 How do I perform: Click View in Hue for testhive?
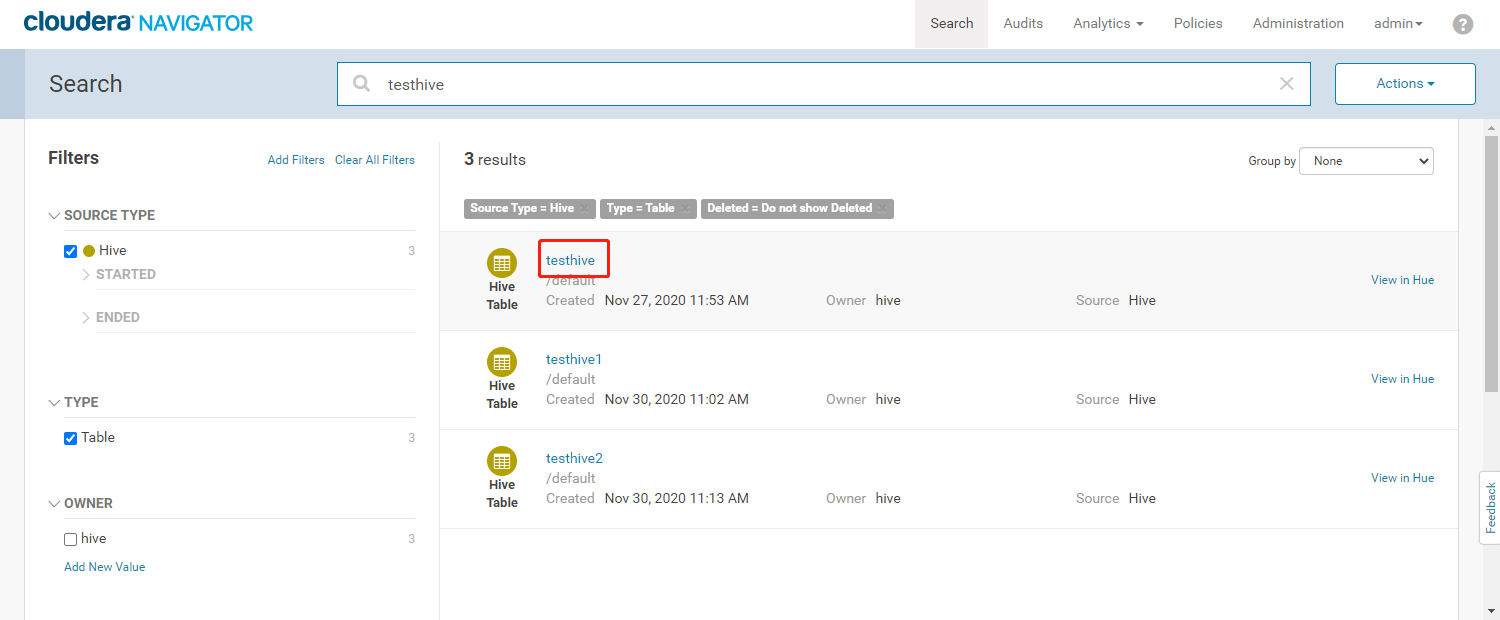1402,280
